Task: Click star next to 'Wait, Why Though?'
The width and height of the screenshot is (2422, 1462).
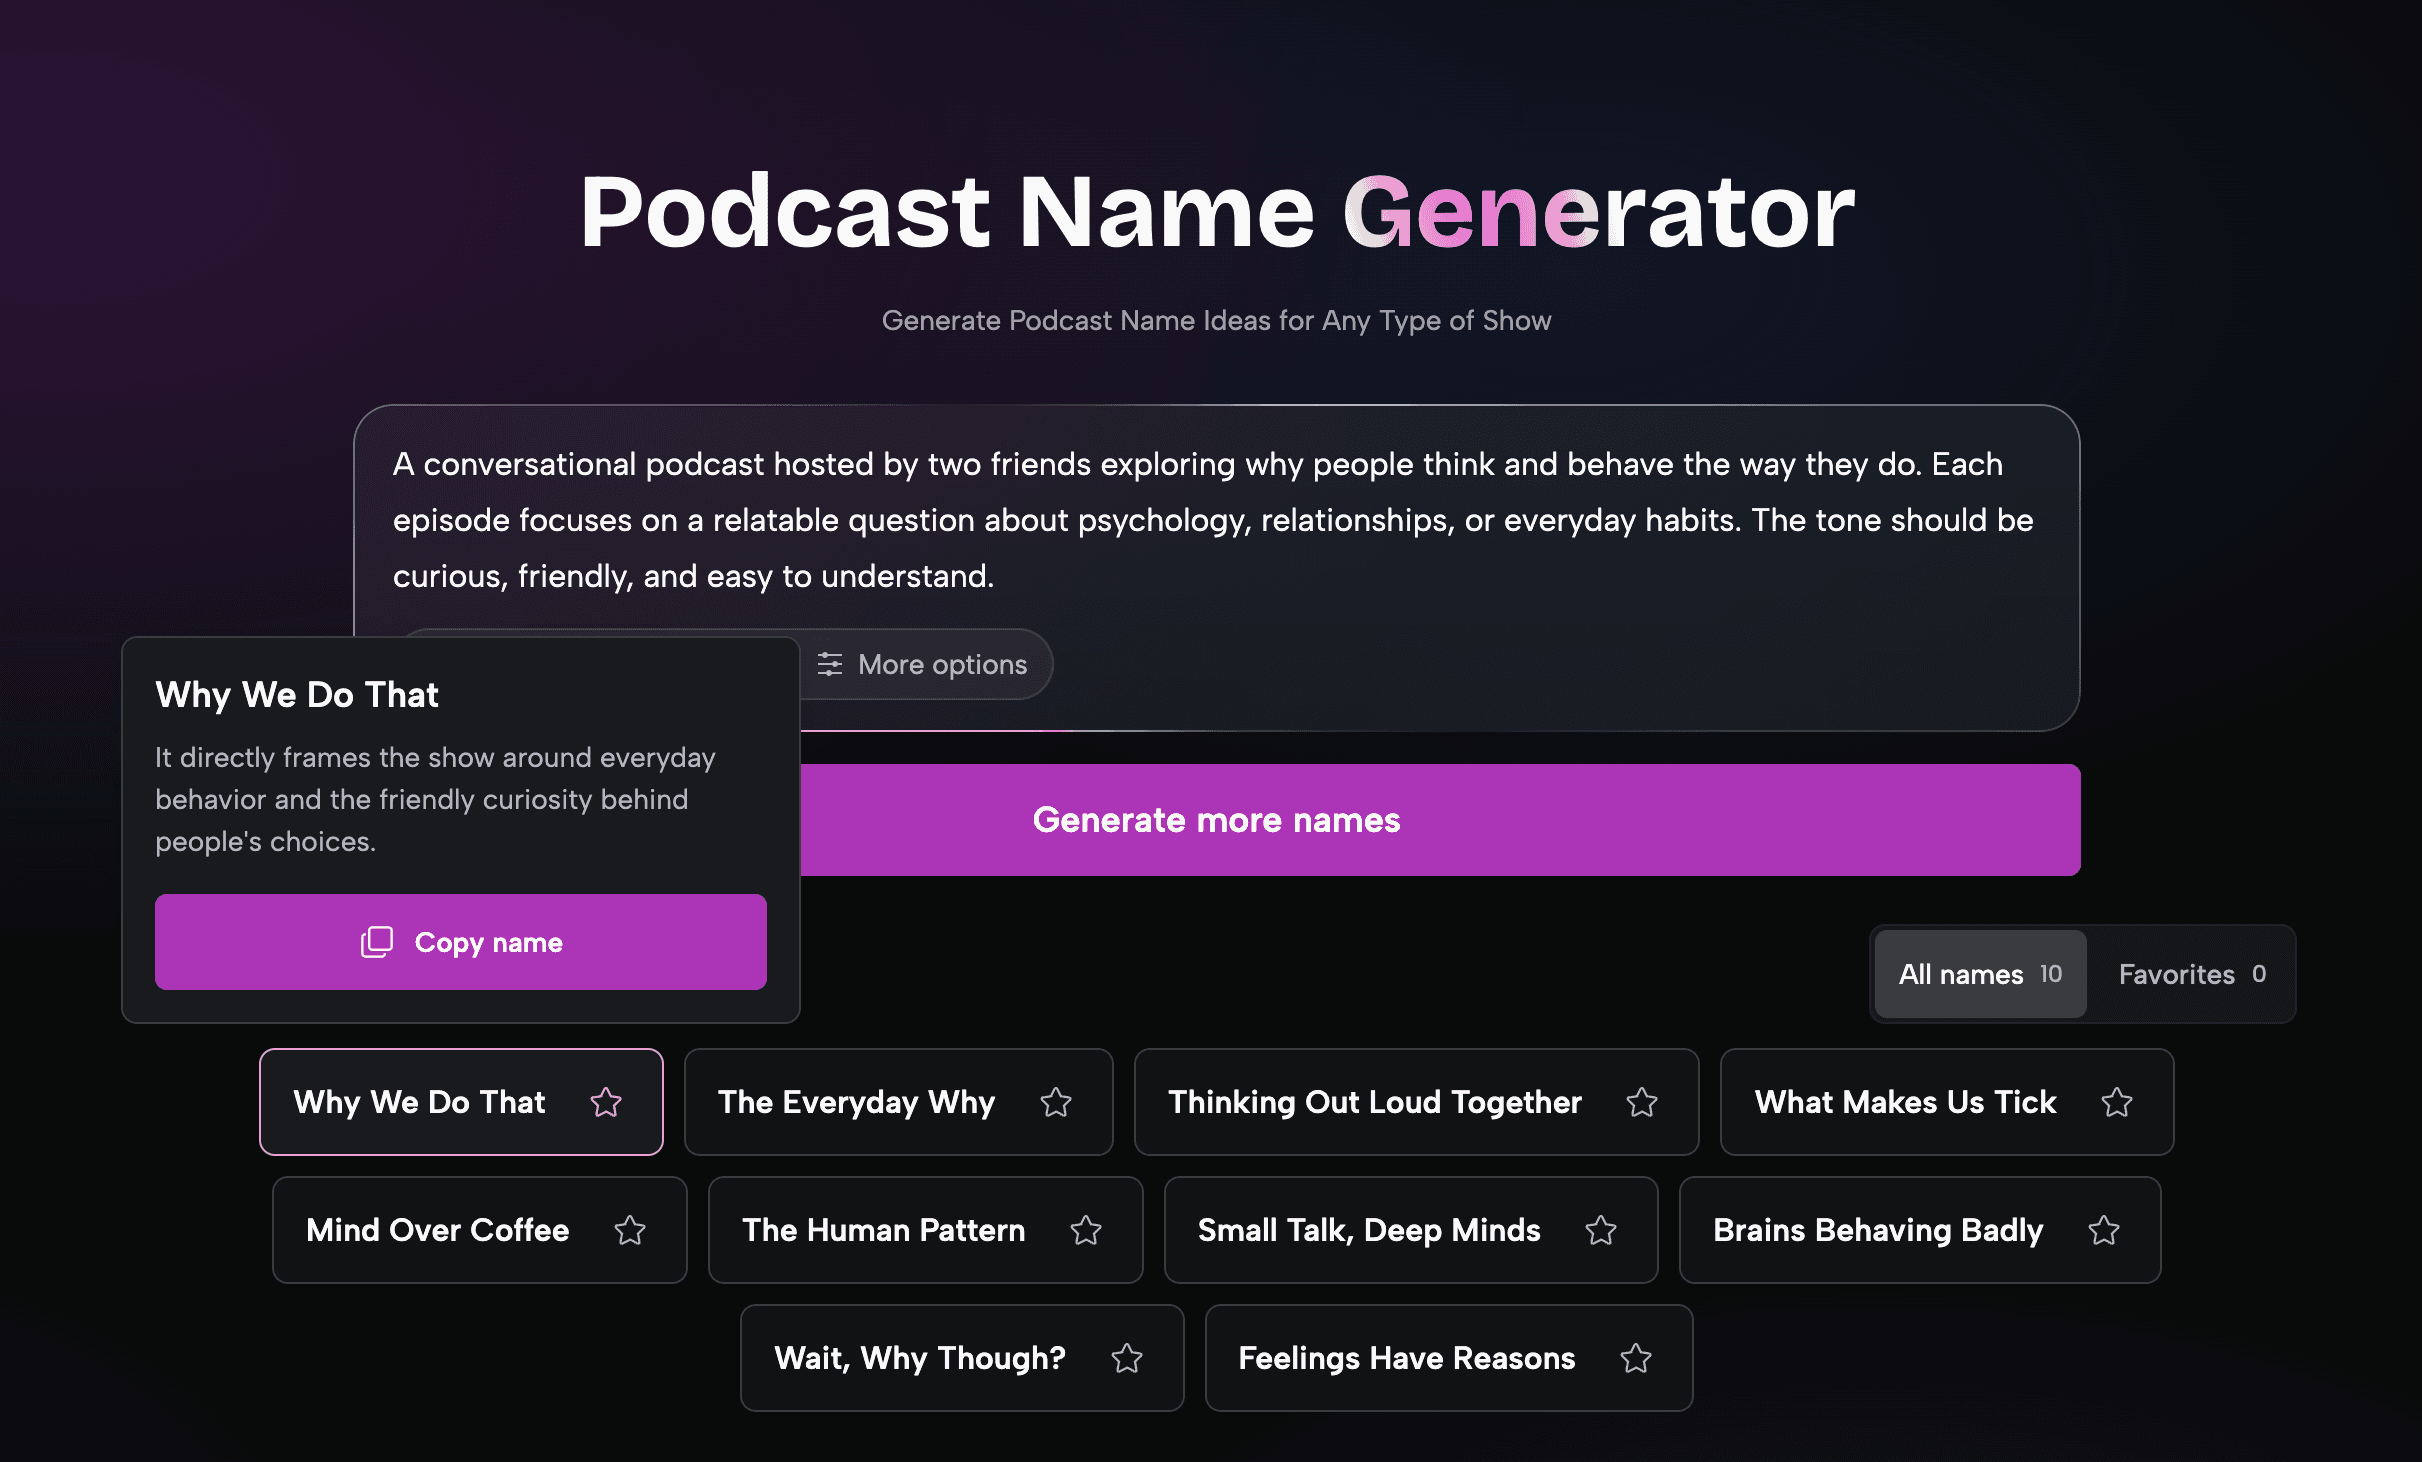Action: coord(1127,1358)
